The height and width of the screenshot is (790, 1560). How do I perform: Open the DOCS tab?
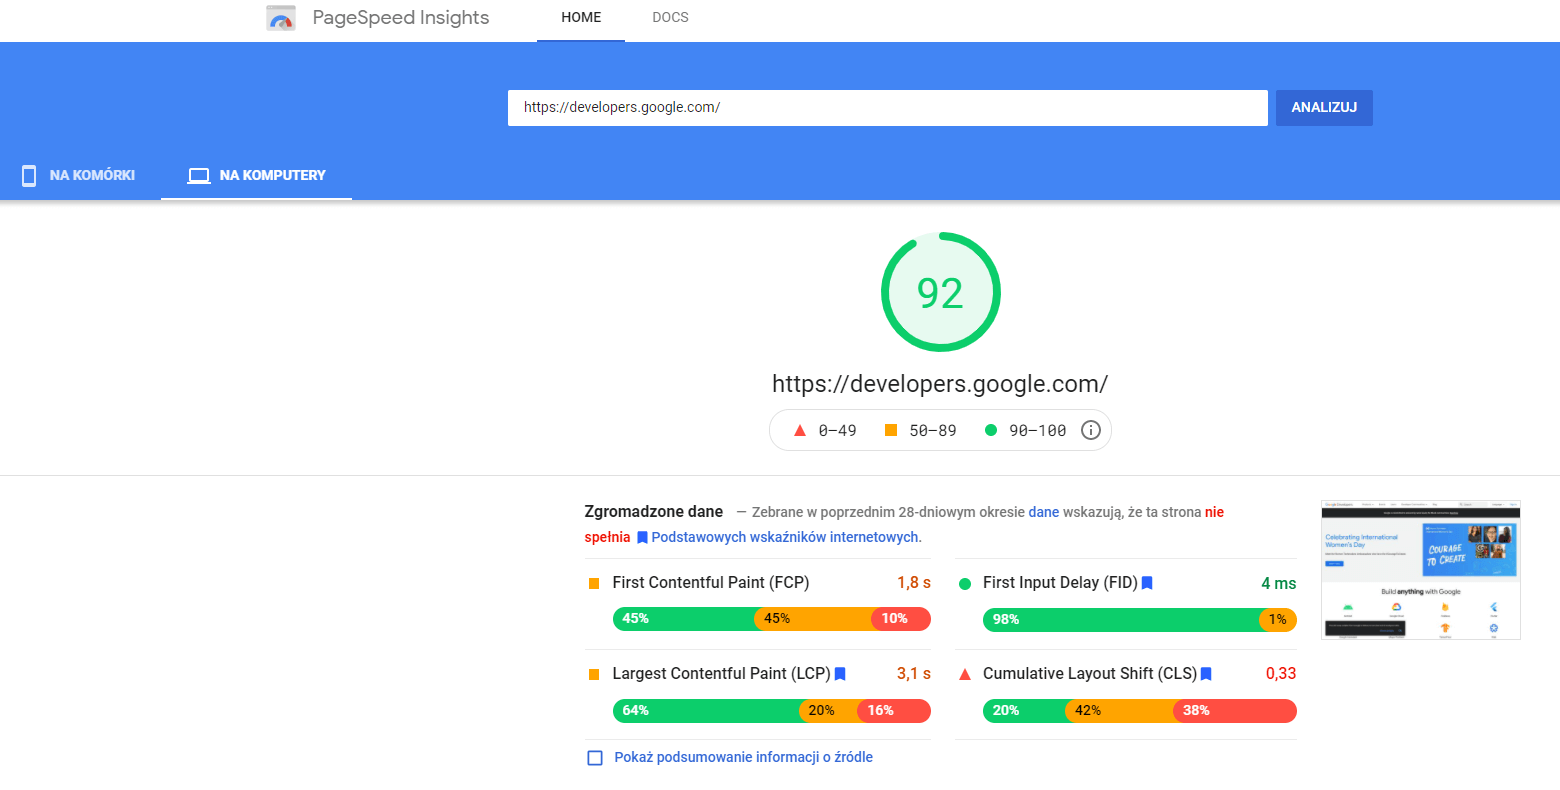tap(670, 18)
